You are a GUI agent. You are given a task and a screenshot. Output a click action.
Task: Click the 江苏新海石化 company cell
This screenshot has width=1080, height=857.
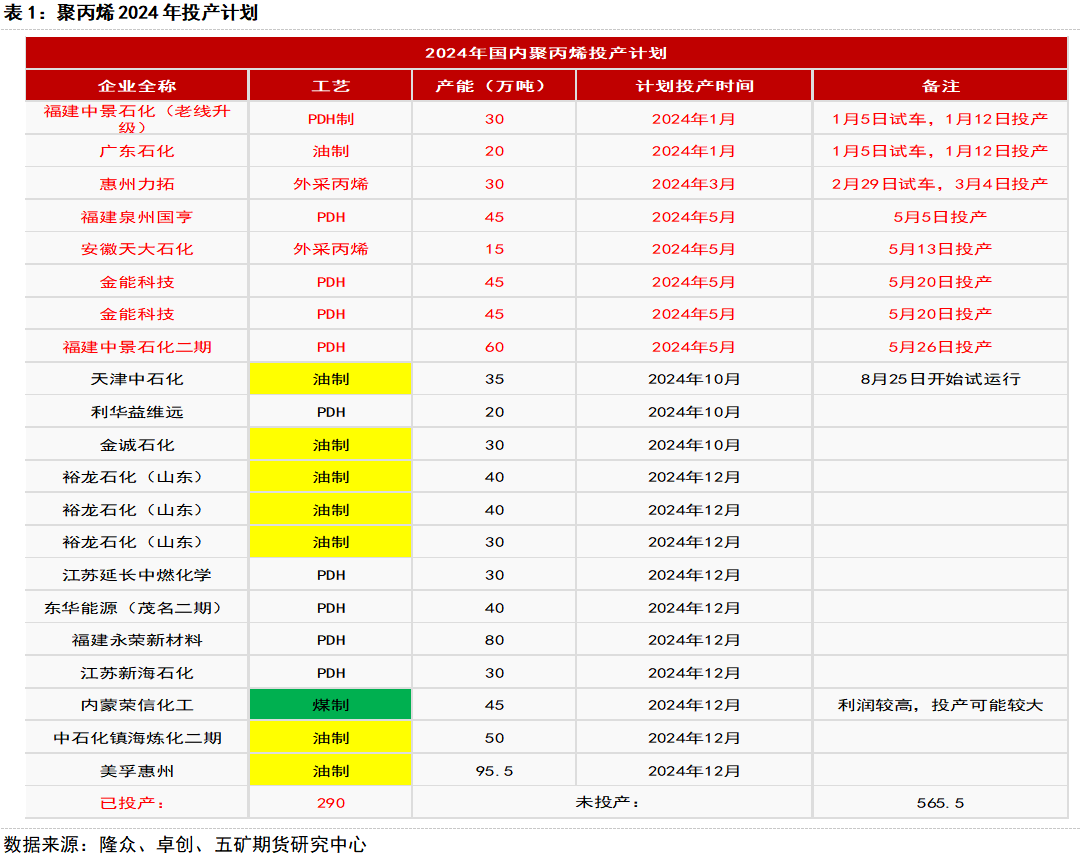click(136, 673)
